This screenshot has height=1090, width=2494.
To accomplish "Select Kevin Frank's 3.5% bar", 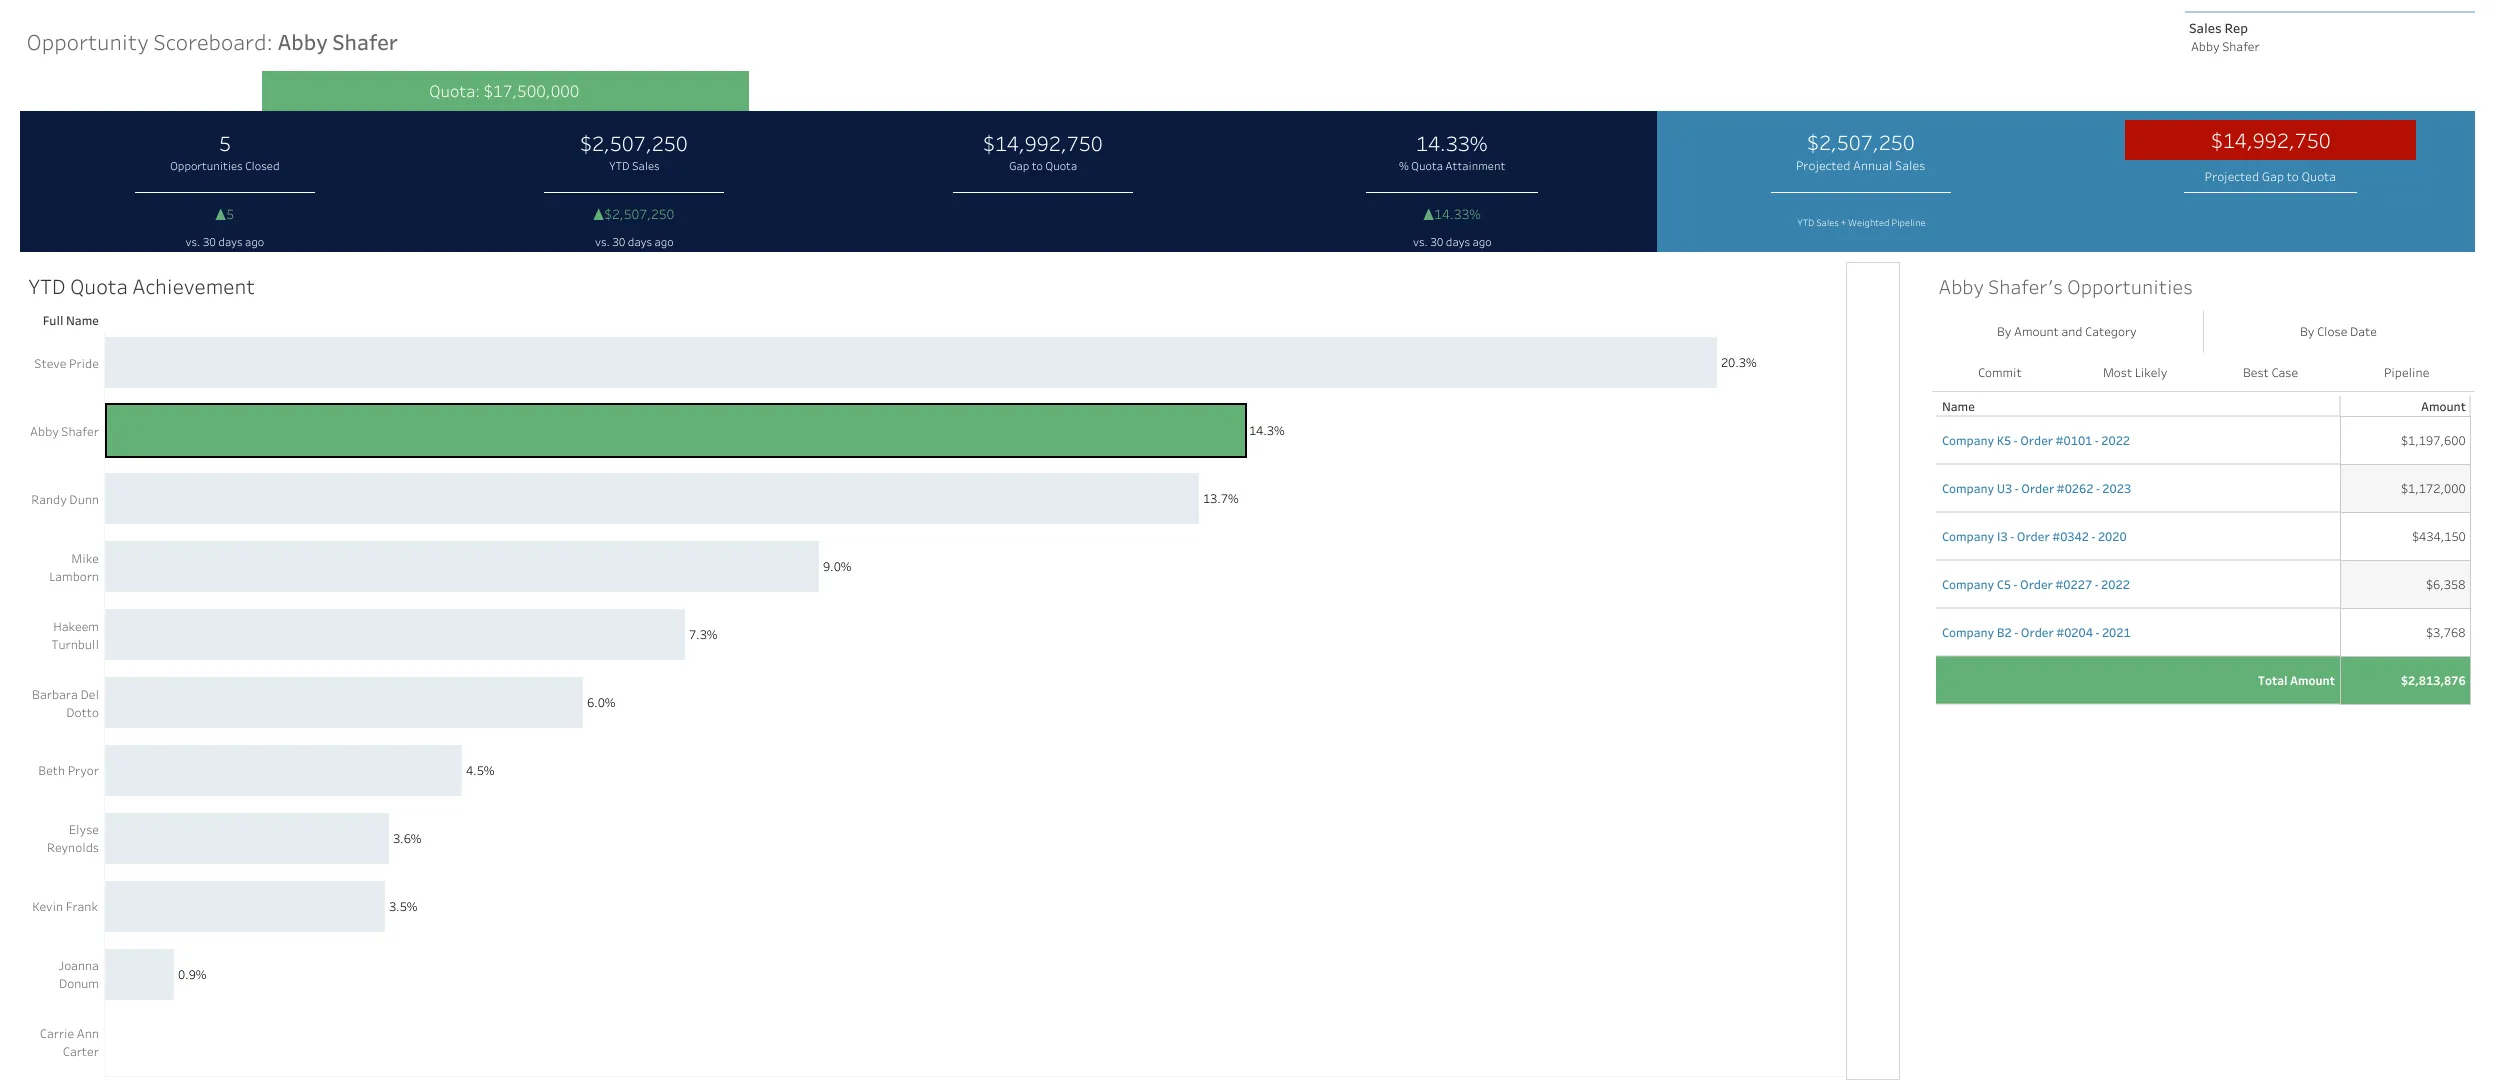I will [x=245, y=907].
